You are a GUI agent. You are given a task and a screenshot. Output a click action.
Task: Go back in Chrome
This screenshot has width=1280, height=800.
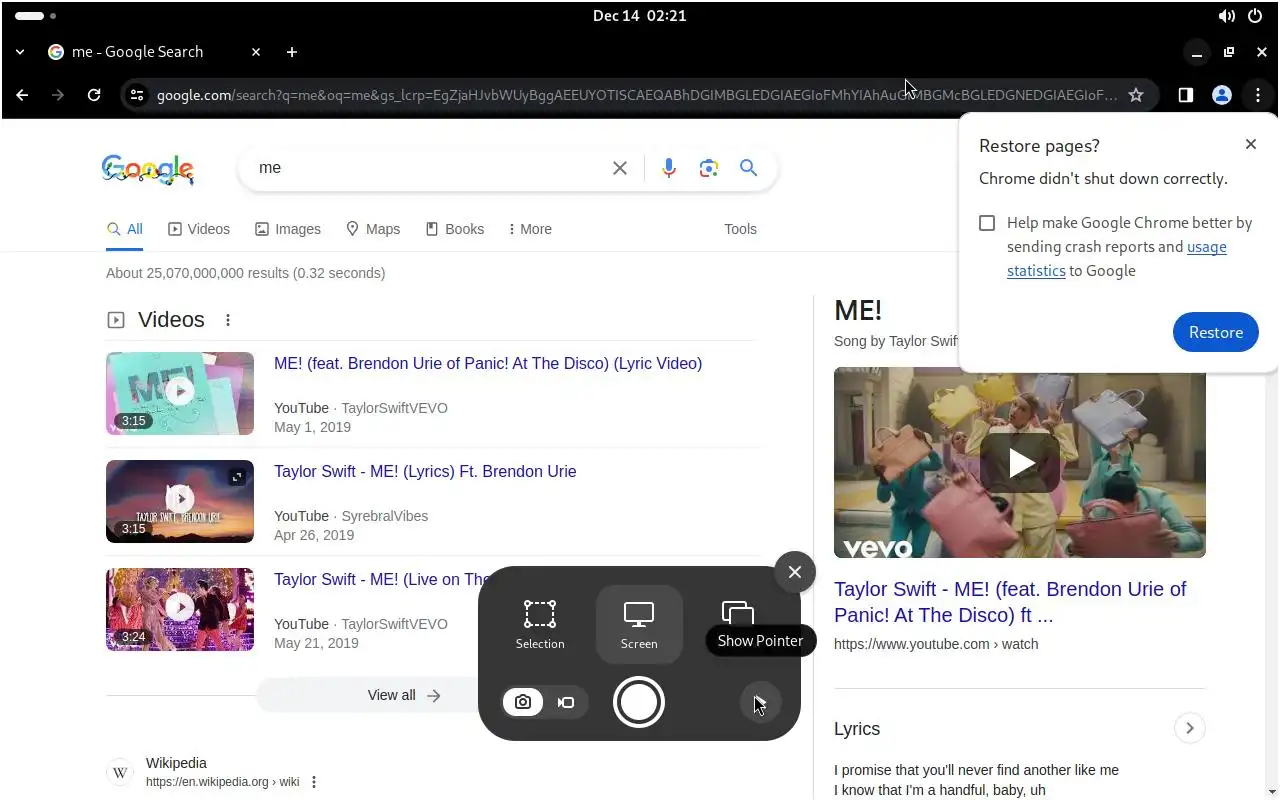coord(22,95)
